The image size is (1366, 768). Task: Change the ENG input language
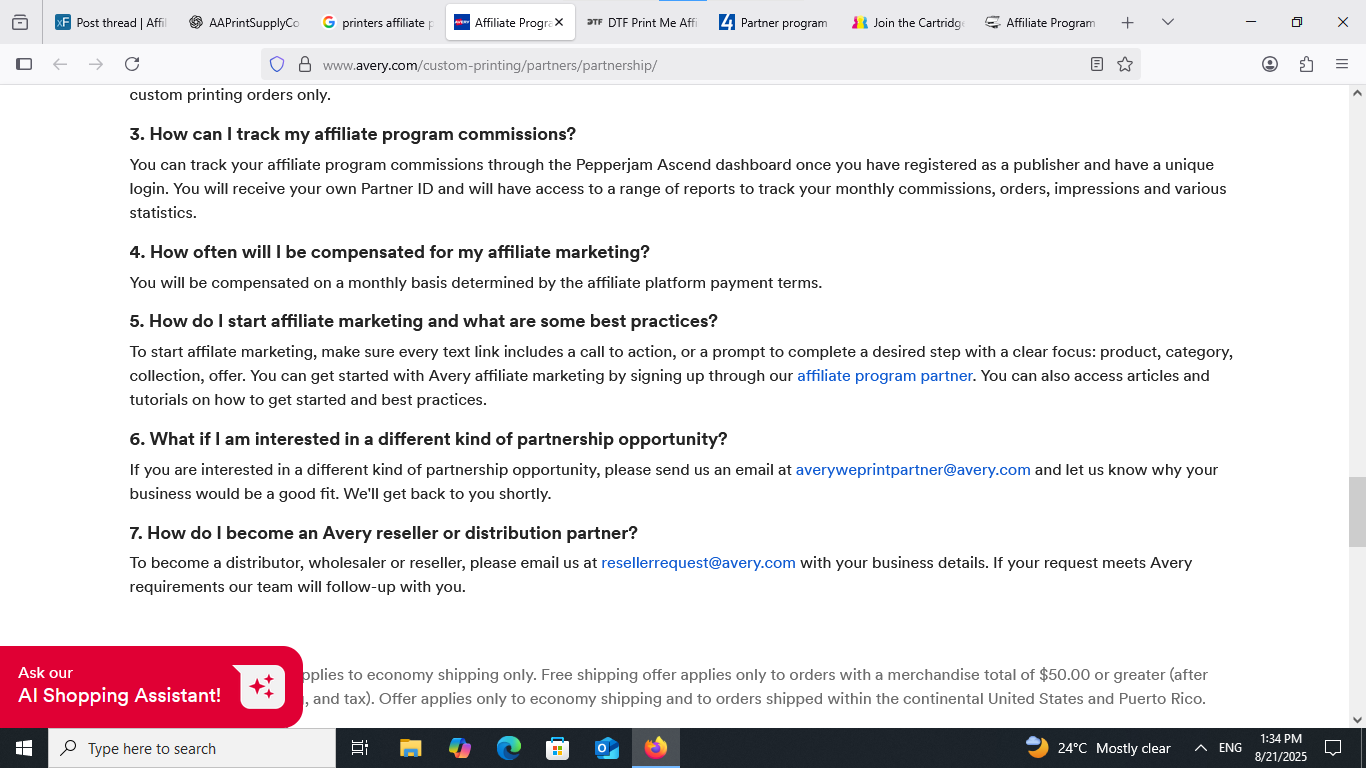1230,748
